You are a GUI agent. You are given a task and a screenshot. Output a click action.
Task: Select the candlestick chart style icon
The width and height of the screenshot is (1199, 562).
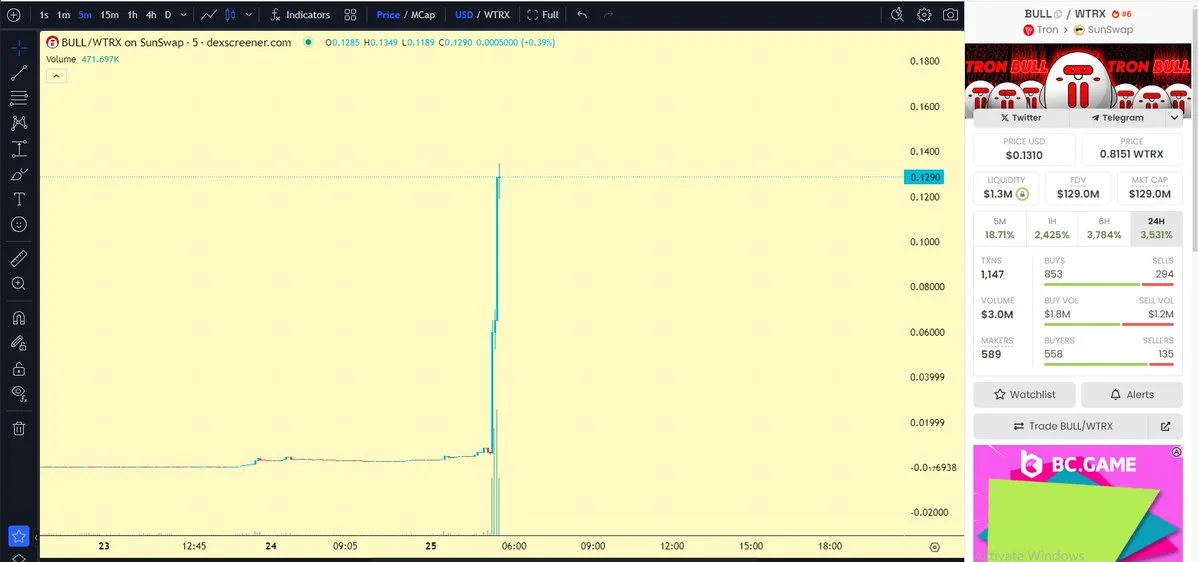230,15
